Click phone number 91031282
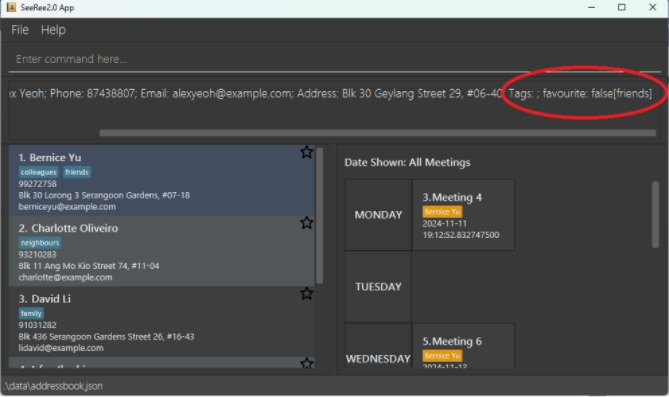 38,325
